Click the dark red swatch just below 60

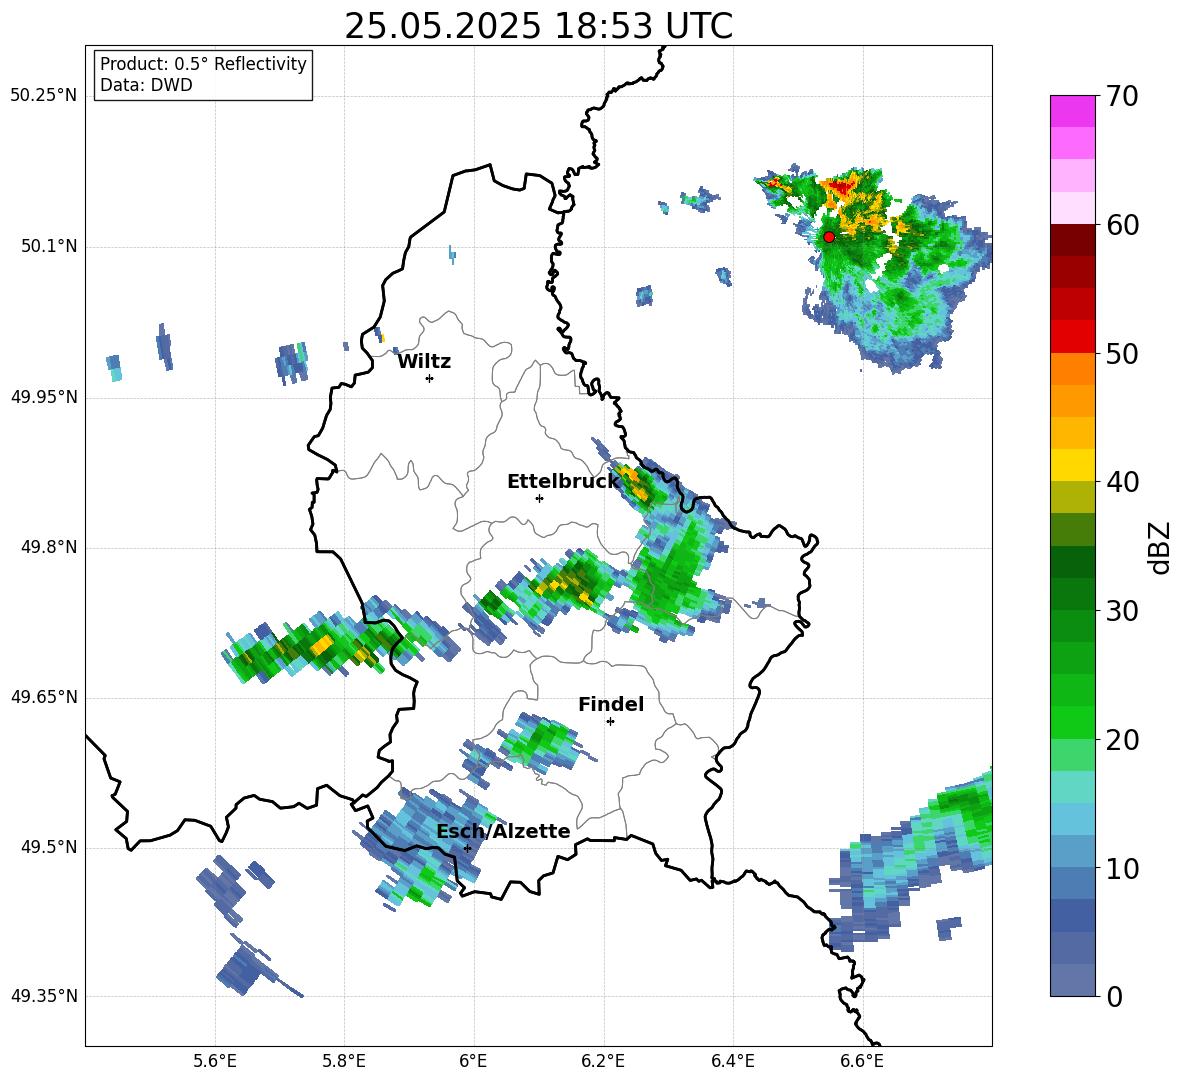1072,240
